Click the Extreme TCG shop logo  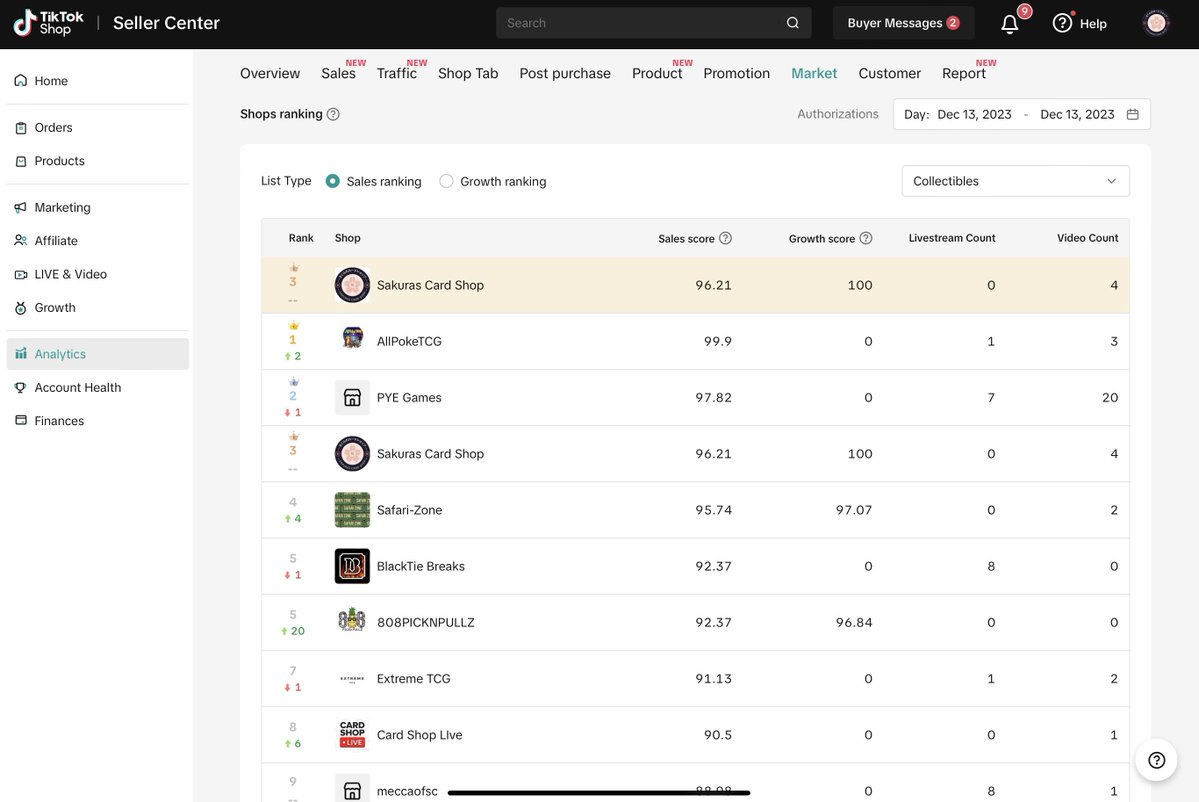pyautogui.click(x=352, y=678)
